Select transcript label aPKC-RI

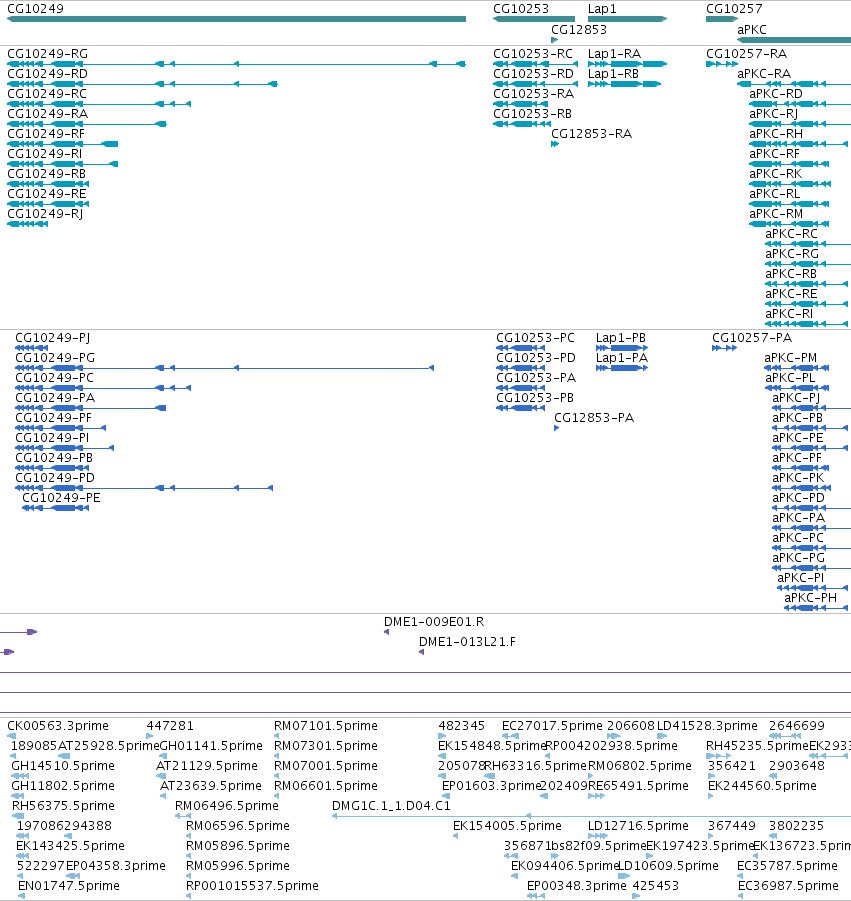pyautogui.click(x=788, y=314)
